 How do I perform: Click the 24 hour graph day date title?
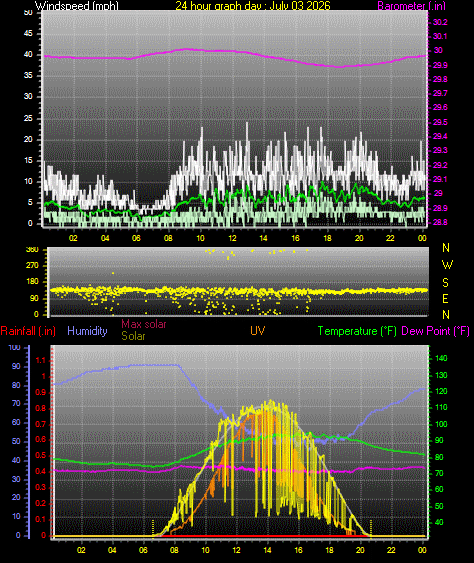[x=253, y=5]
